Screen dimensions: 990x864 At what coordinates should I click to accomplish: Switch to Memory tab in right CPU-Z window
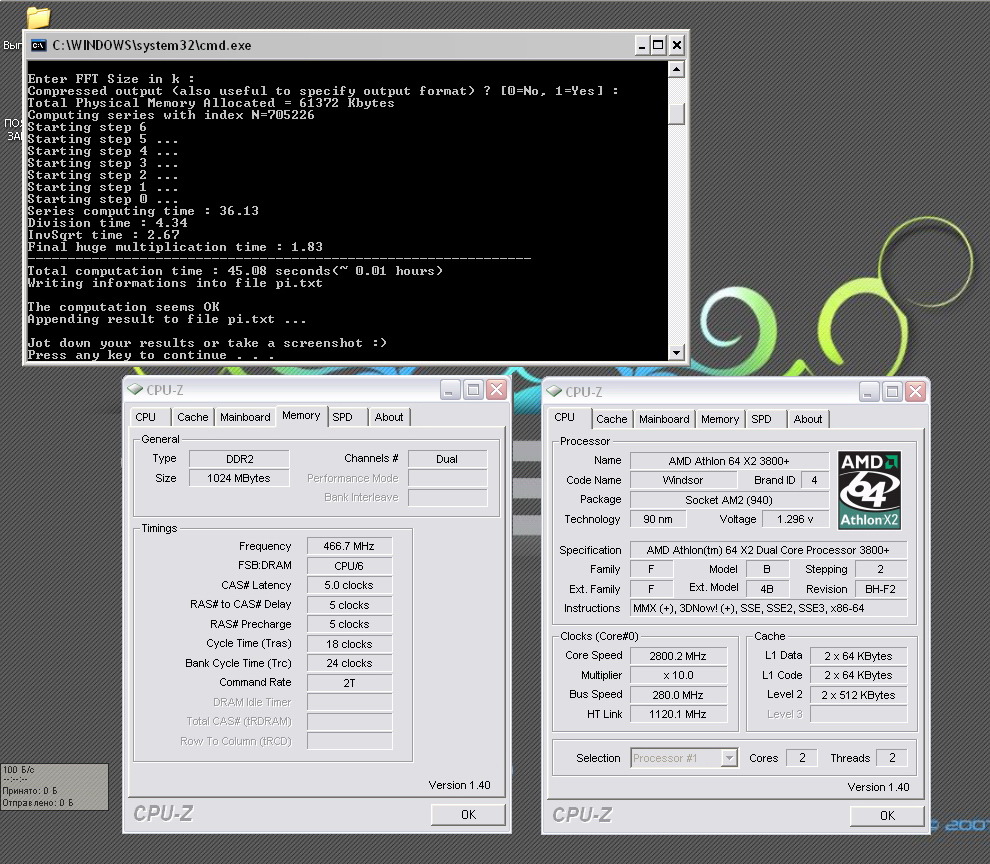click(x=720, y=419)
